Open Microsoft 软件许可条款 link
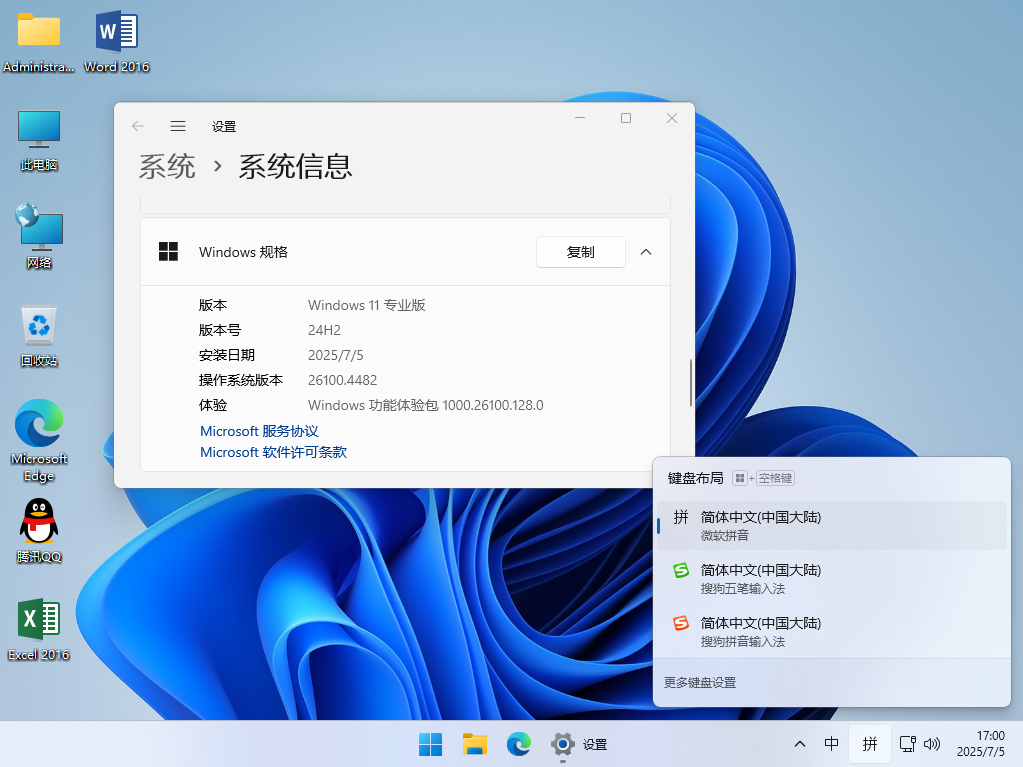The height and width of the screenshot is (767, 1023). (x=273, y=452)
